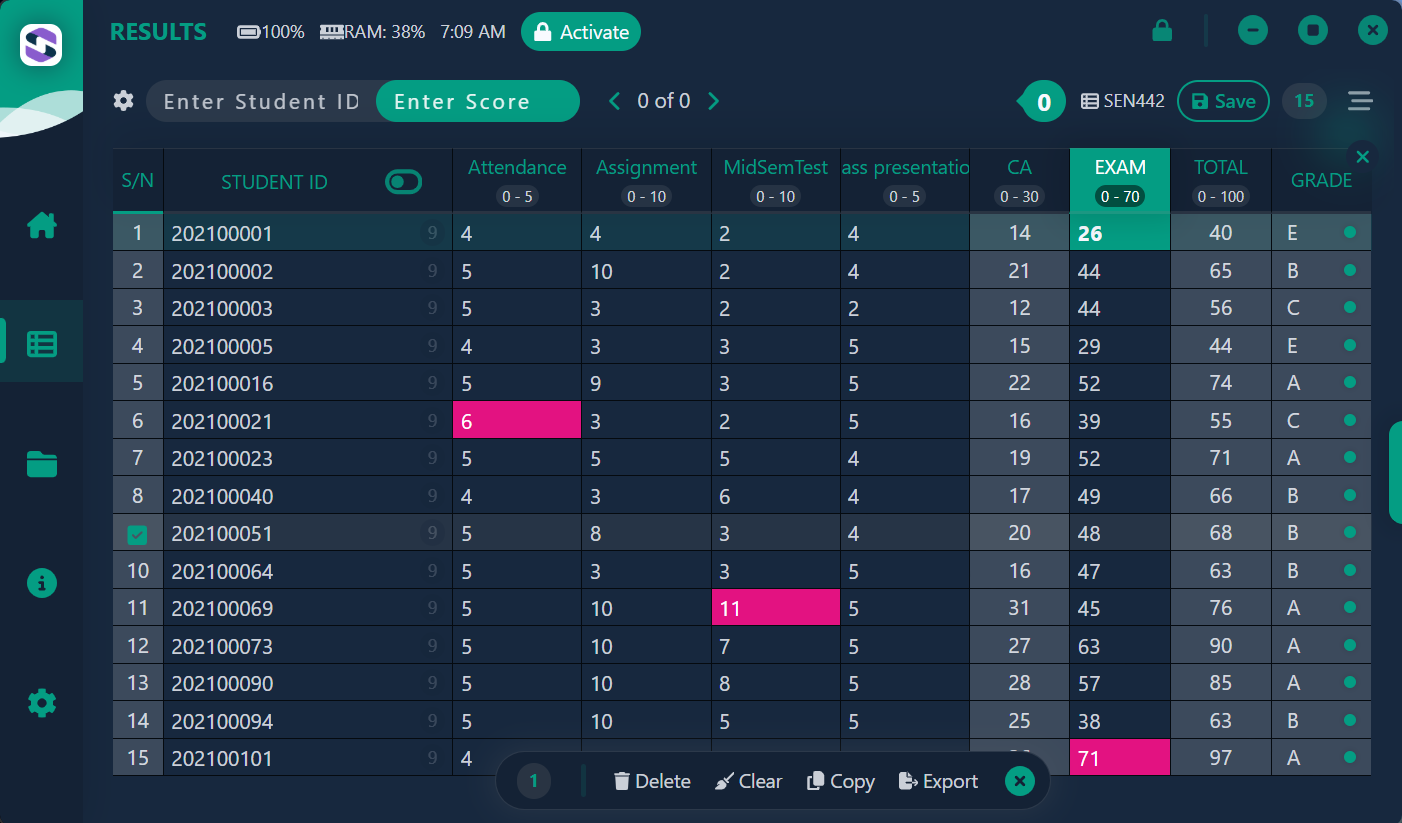Open the SEN442 course selector
This screenshot has height=823, width=1402.
(1123, 101)
